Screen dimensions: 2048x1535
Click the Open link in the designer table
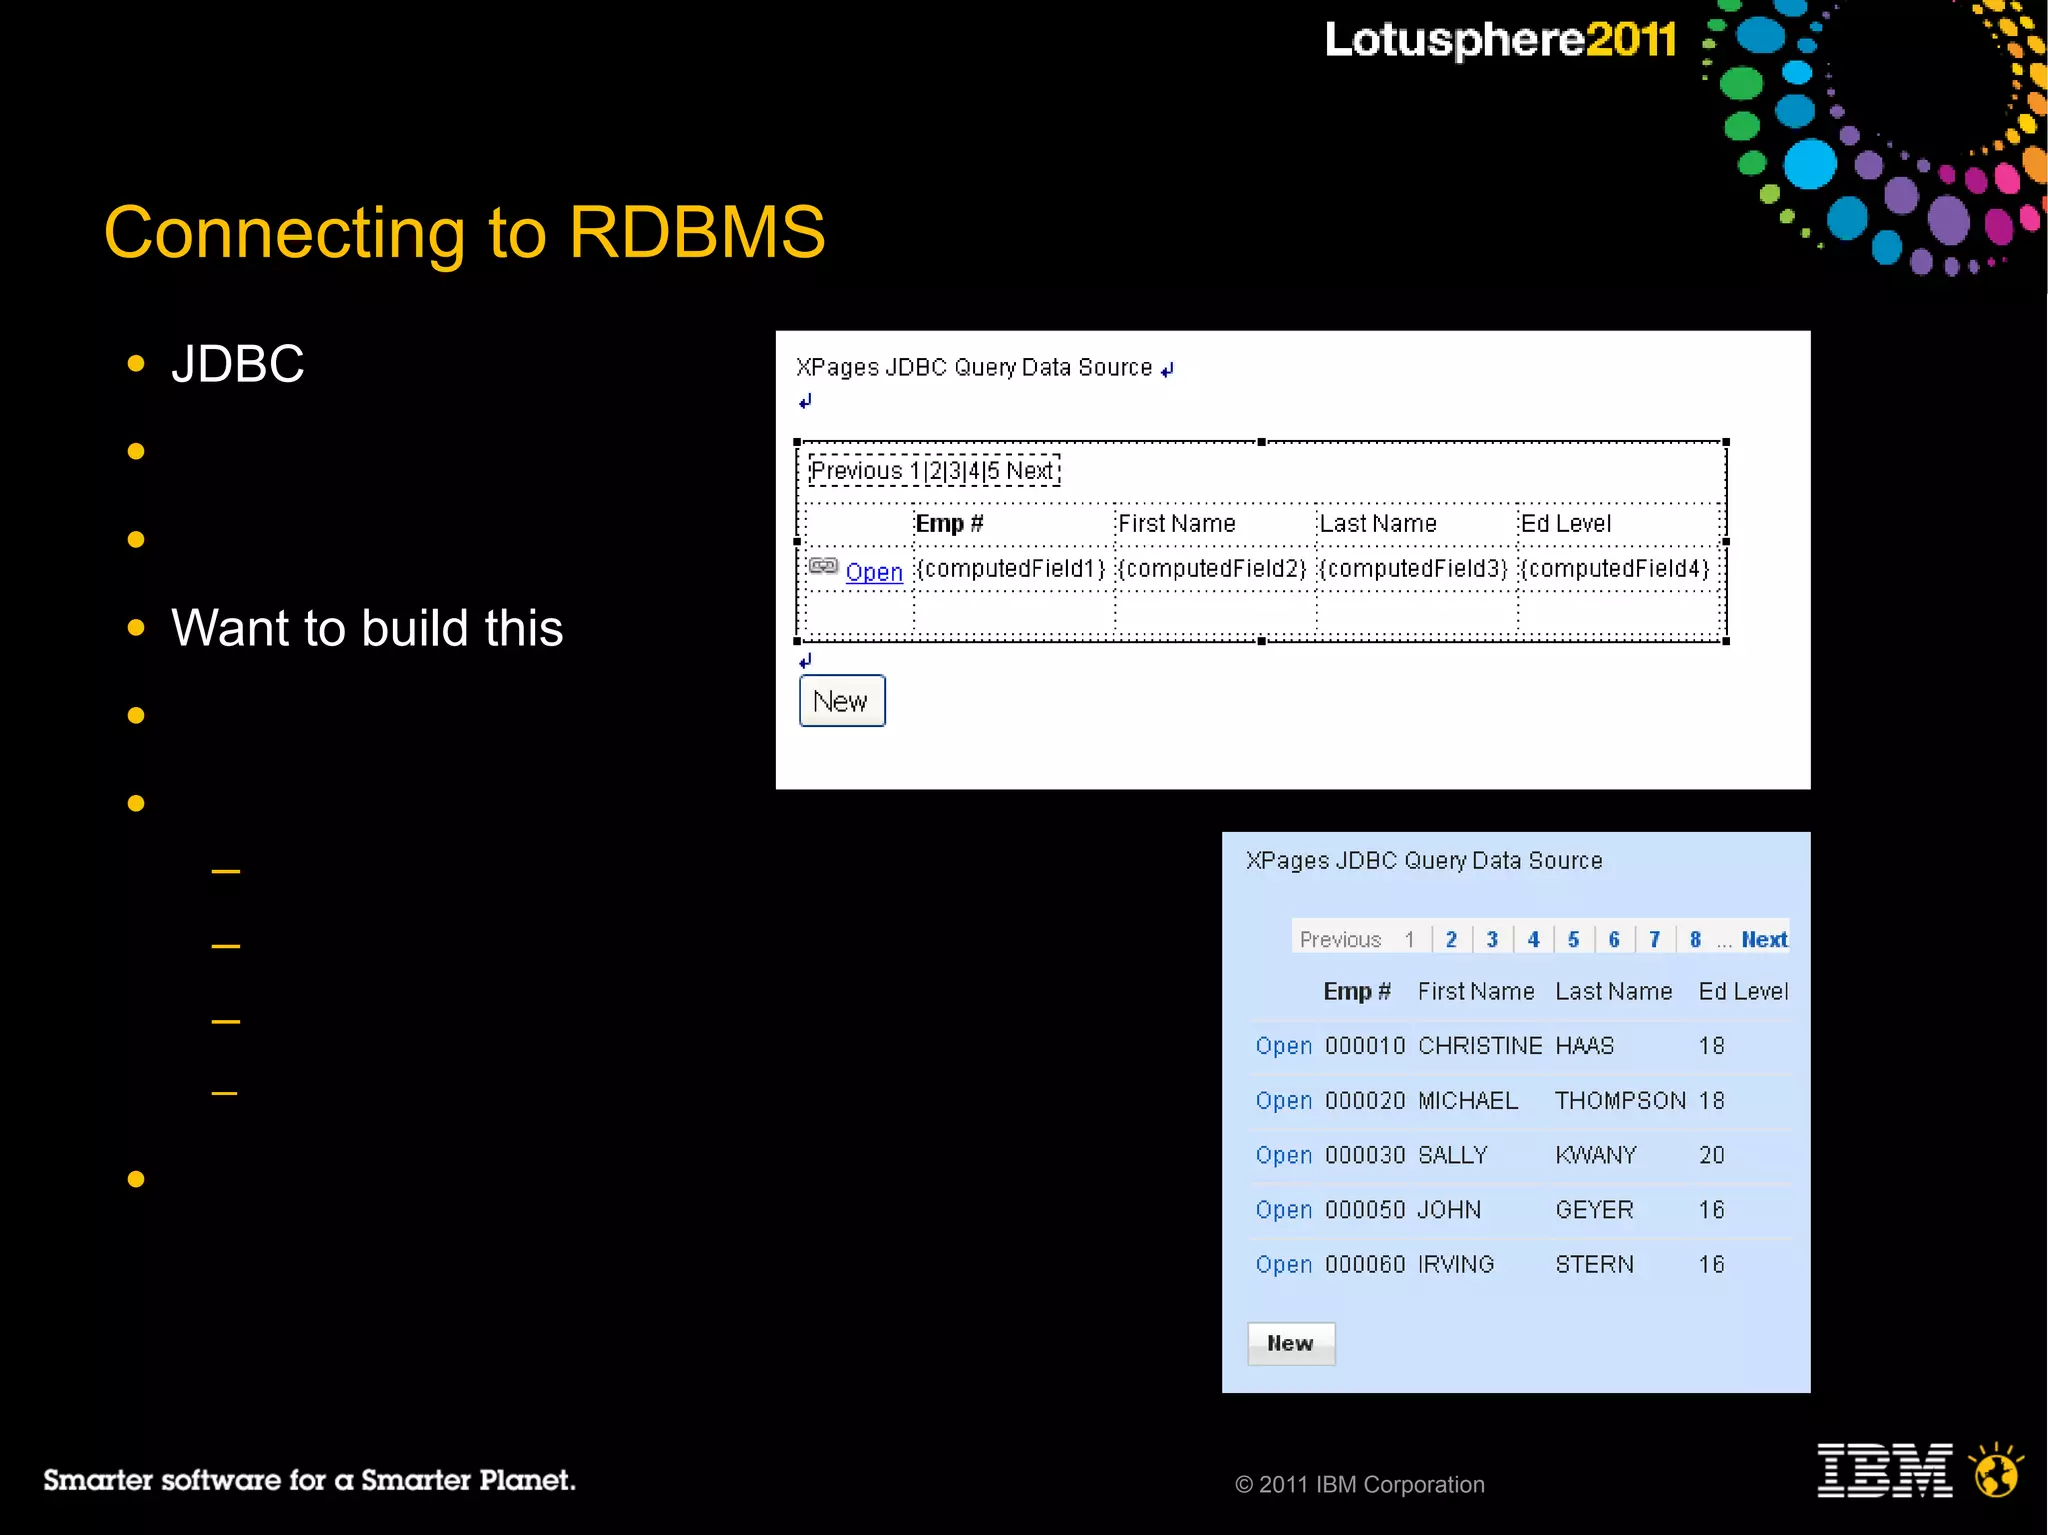coord(874,572)
